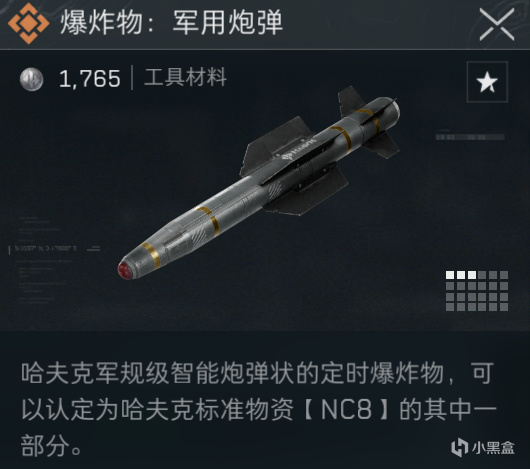530x469 pixels.
Task: Select the 1,765 price value
Action: pos(90,79)
